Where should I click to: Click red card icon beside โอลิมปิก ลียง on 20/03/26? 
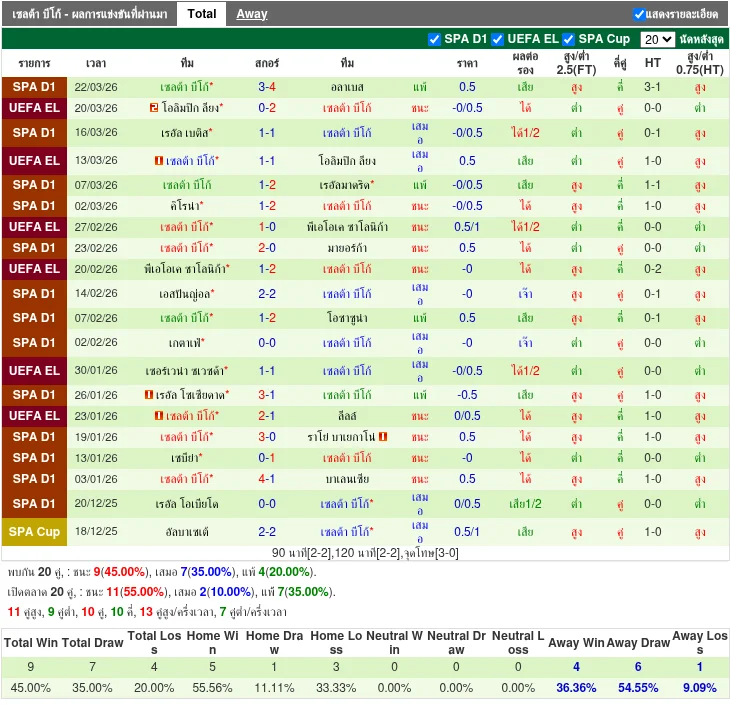[153, 108]
